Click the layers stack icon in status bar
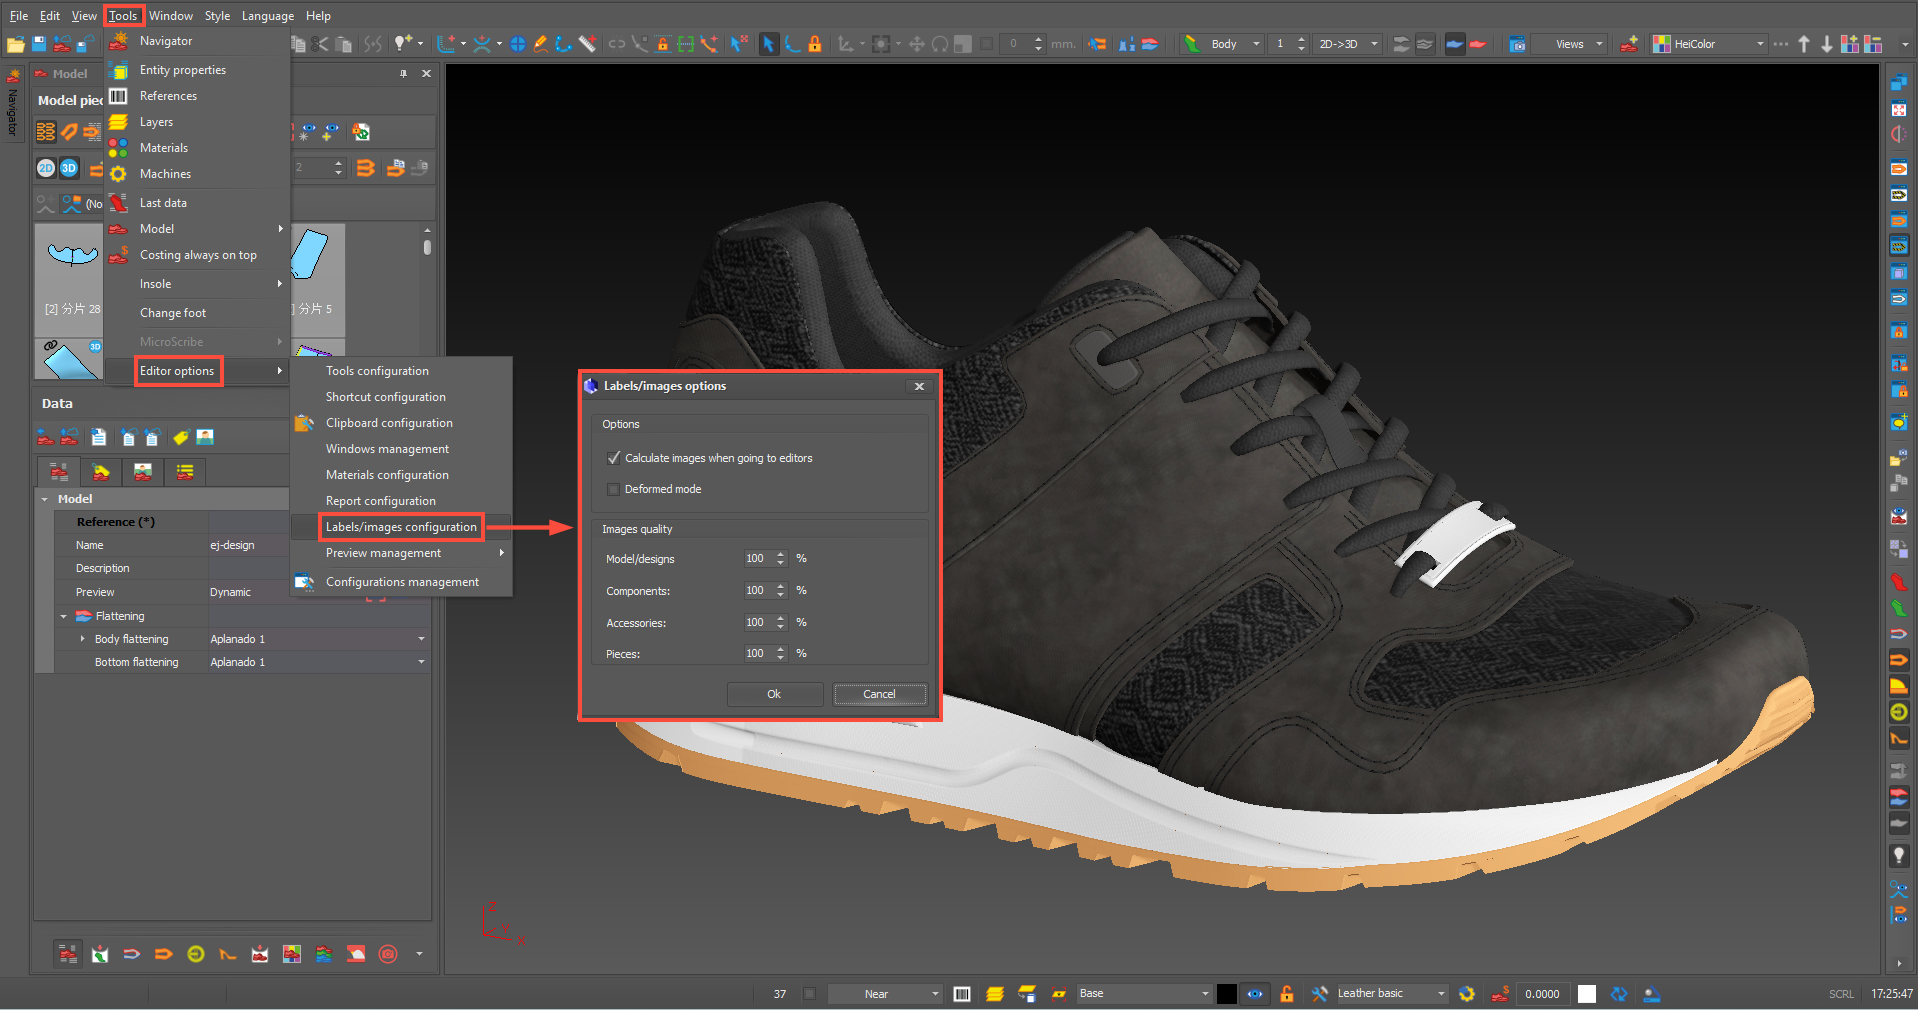This screenshot has height=1010, width=1918. (994, 994)
